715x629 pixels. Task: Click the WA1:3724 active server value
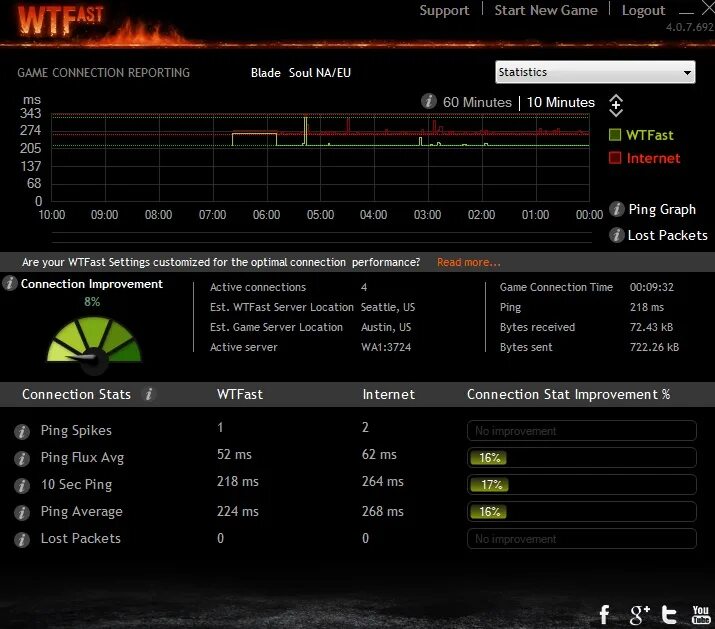pos(386,347)
